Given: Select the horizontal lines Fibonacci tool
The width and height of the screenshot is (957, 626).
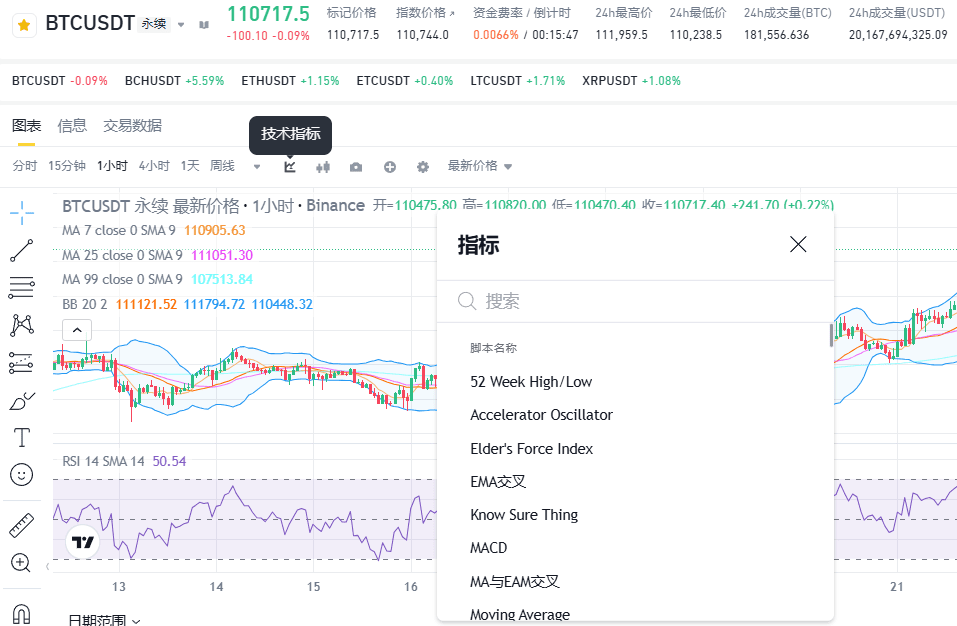Looking at the screenshot, I should [22, 287].
